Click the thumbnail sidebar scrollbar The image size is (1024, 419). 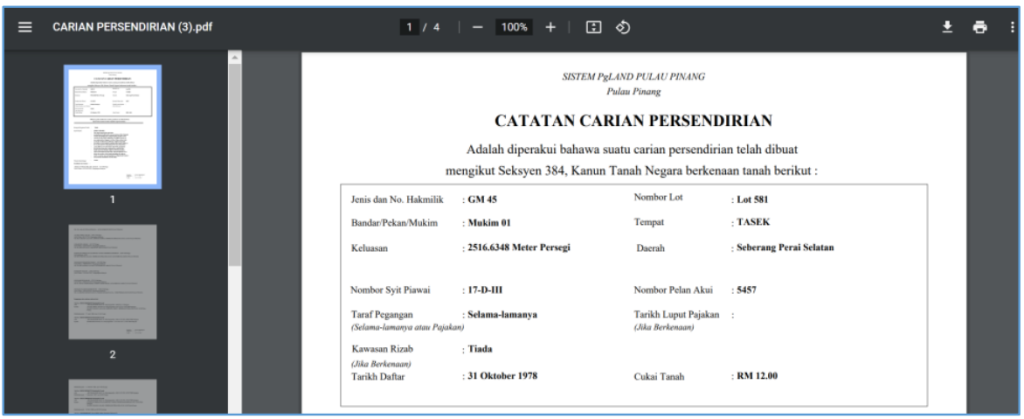(x=235, y=160)
